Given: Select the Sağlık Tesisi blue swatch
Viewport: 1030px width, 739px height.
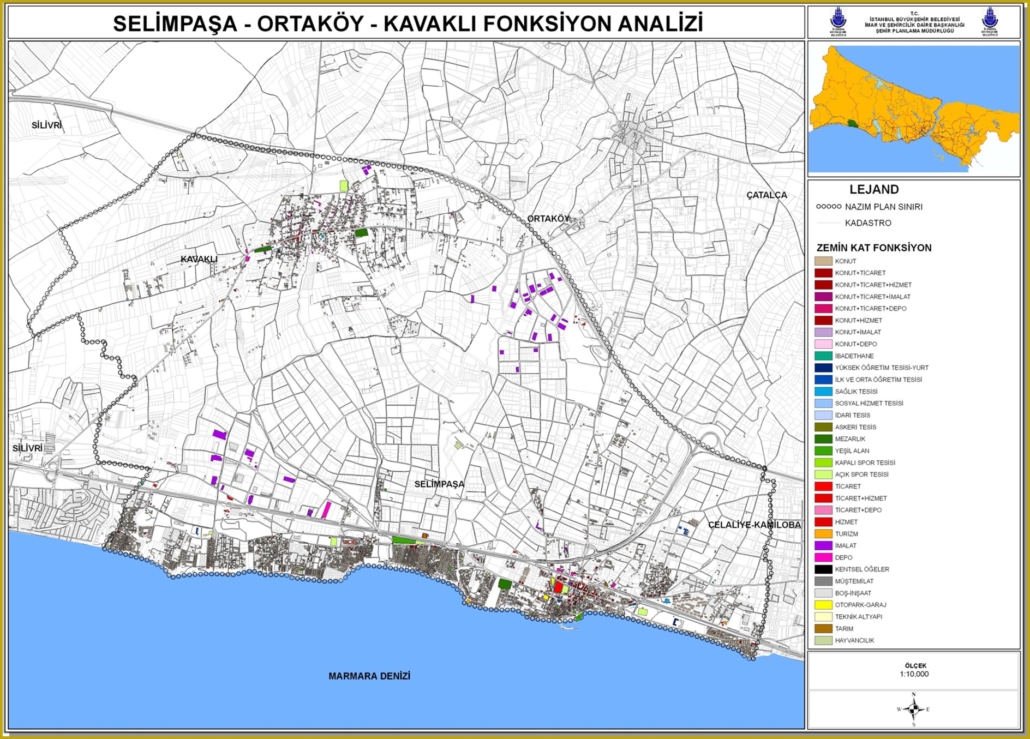Looking at the screenshot, I should pos(822,392).
